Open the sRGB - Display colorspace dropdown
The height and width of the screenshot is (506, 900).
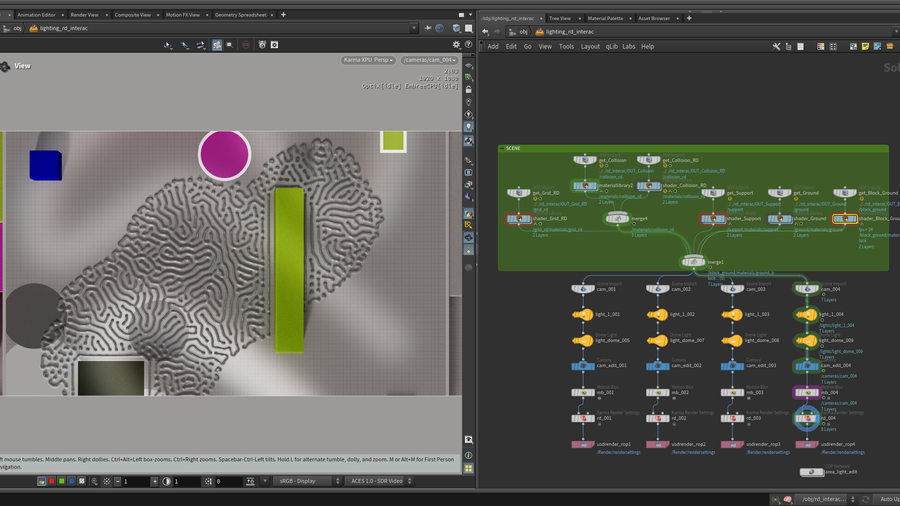coord(305,481)
